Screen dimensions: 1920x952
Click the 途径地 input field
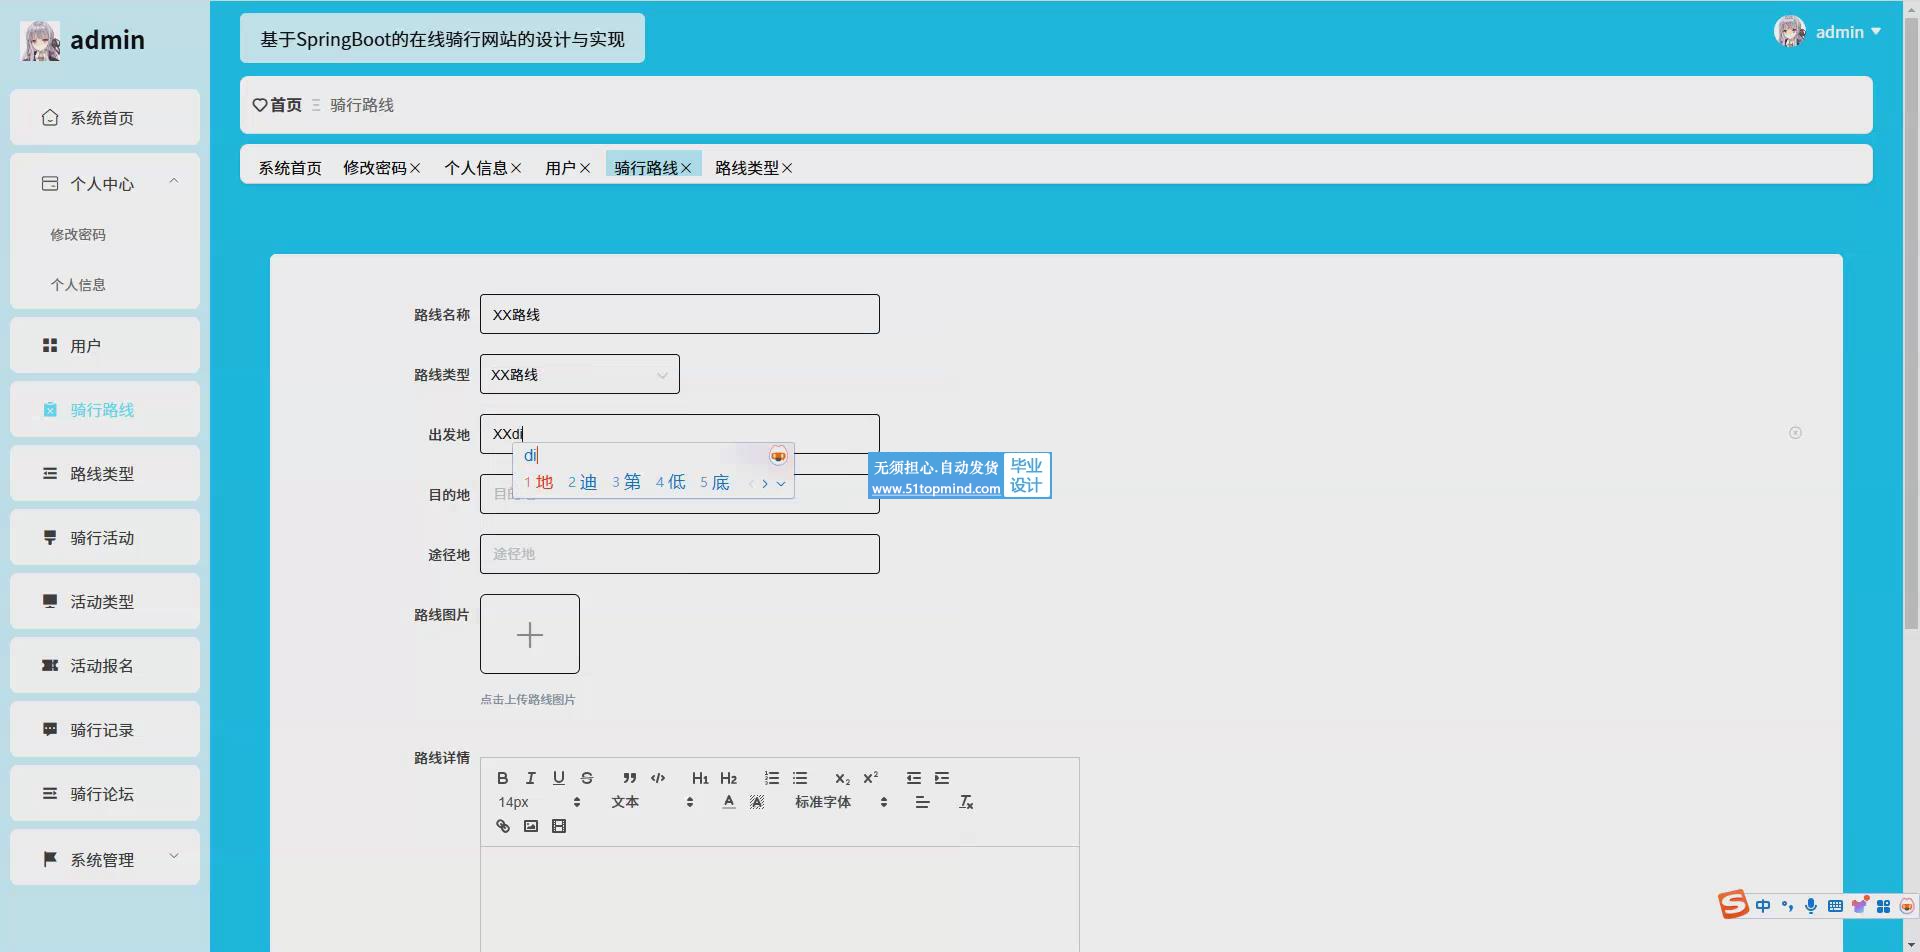point(679,554)
